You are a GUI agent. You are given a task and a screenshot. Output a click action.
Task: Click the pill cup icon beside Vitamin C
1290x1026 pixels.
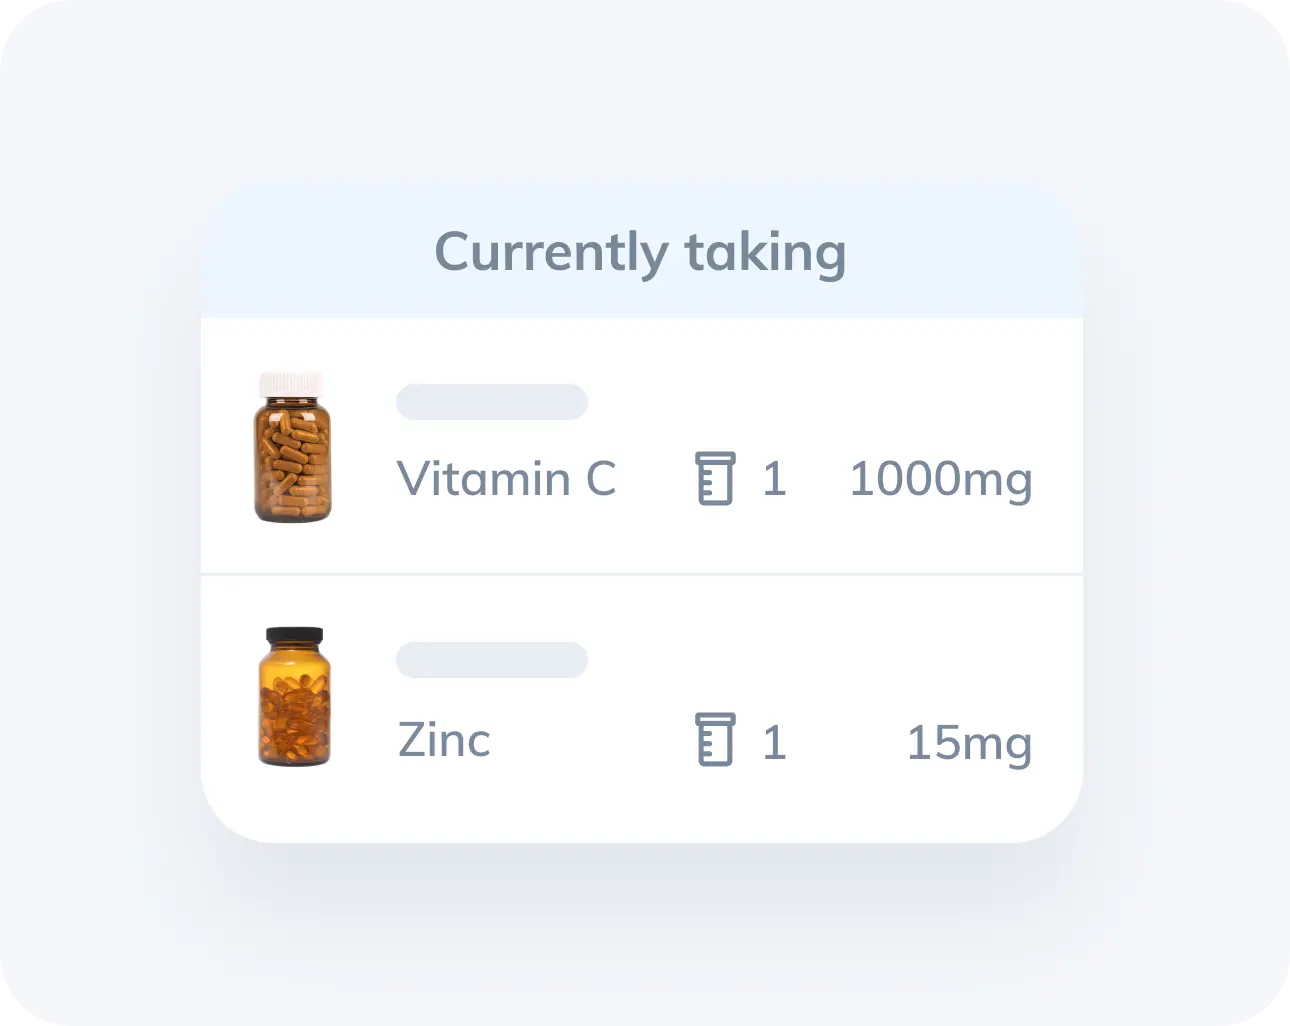tap(715, 478)
